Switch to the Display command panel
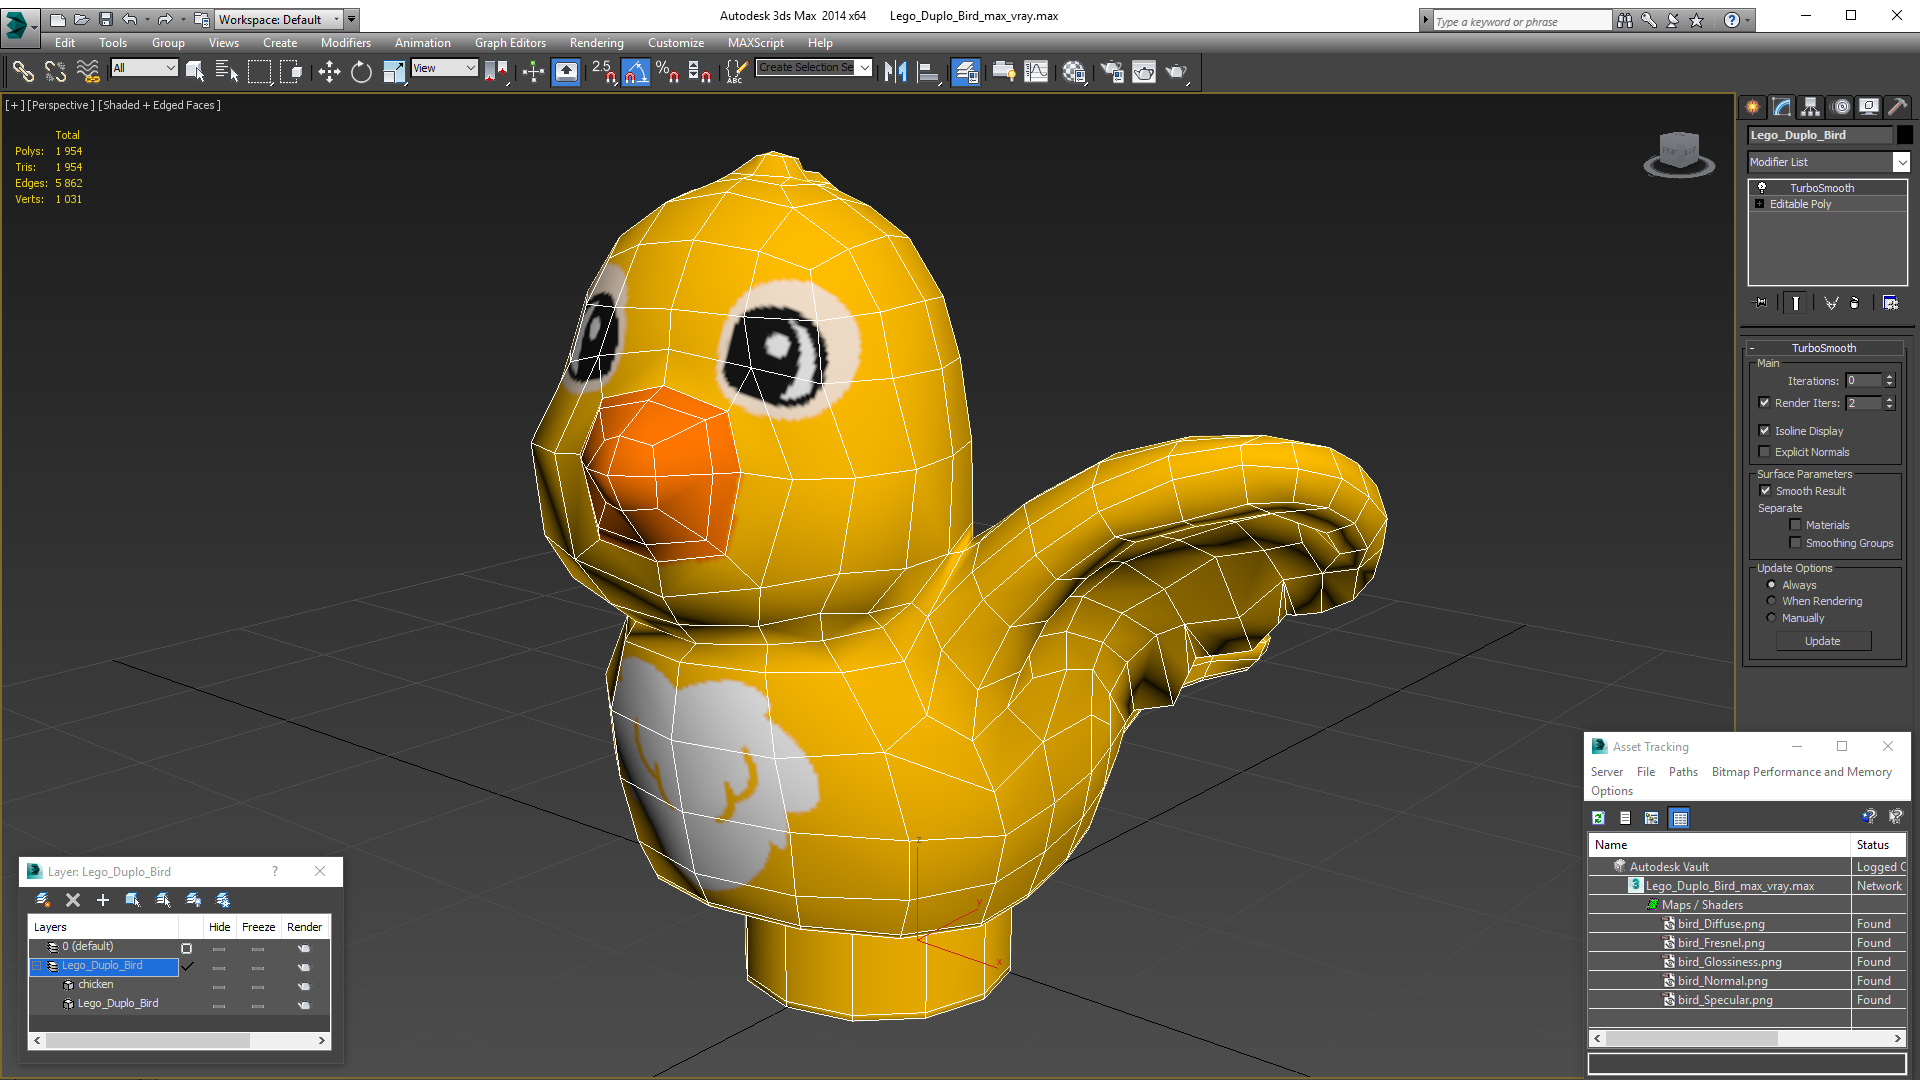Screen dimensions: 1920x1080 pos(1869,107)
